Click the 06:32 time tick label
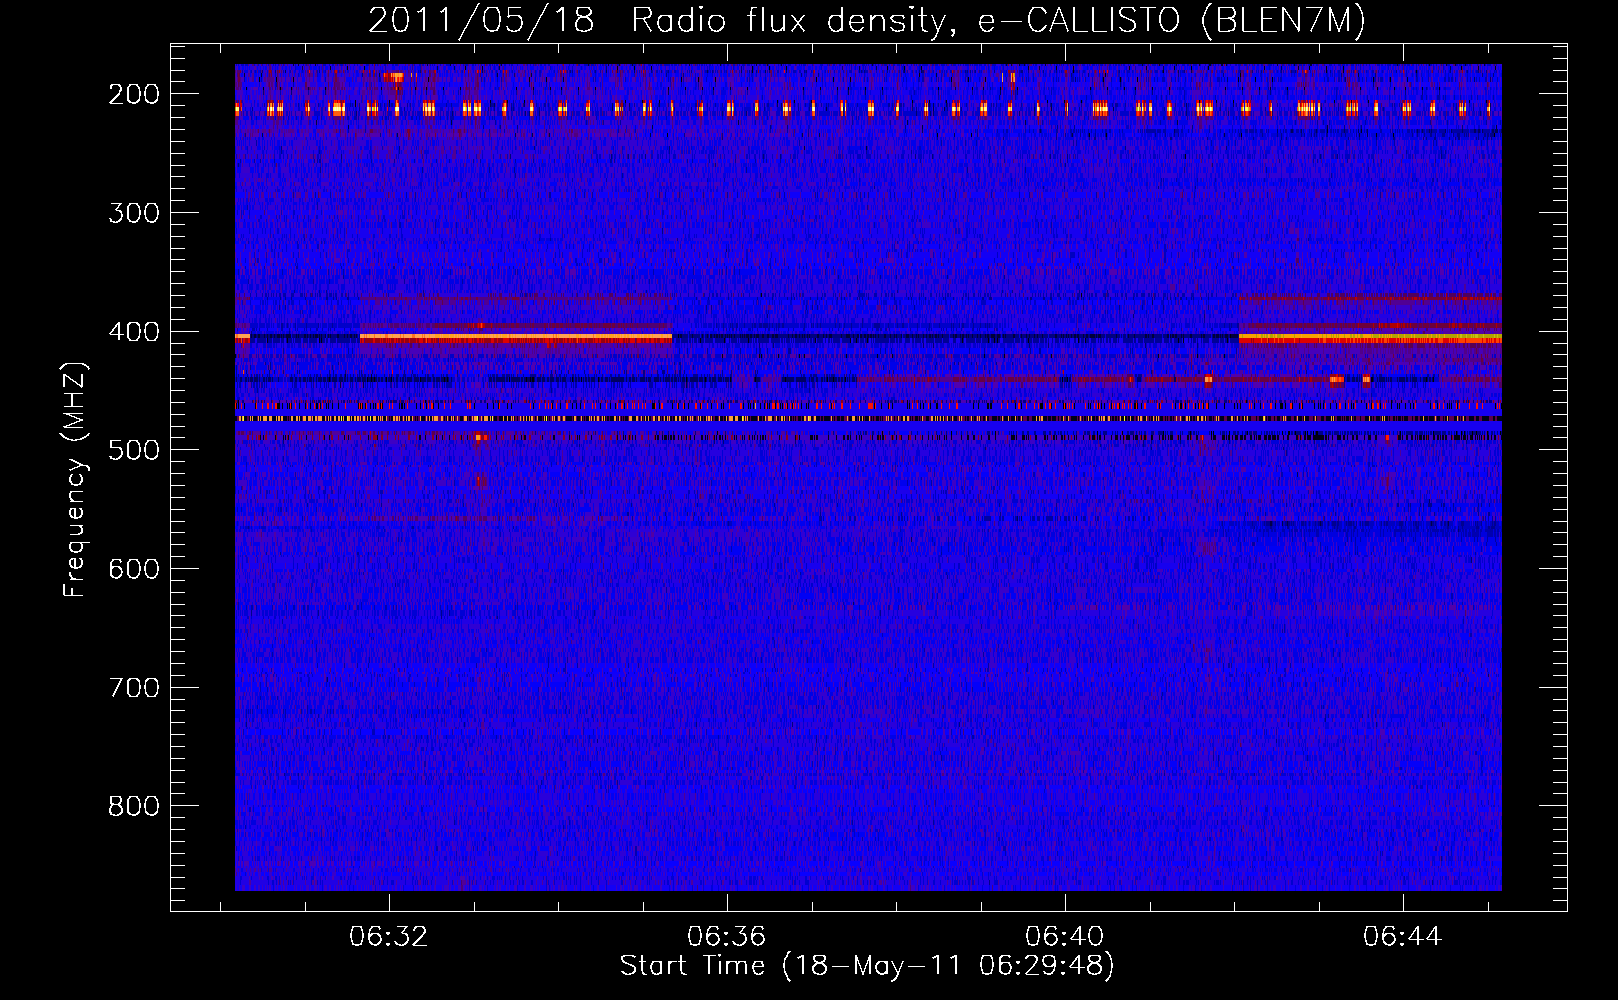The image size is (1618, 1000). 388,936
